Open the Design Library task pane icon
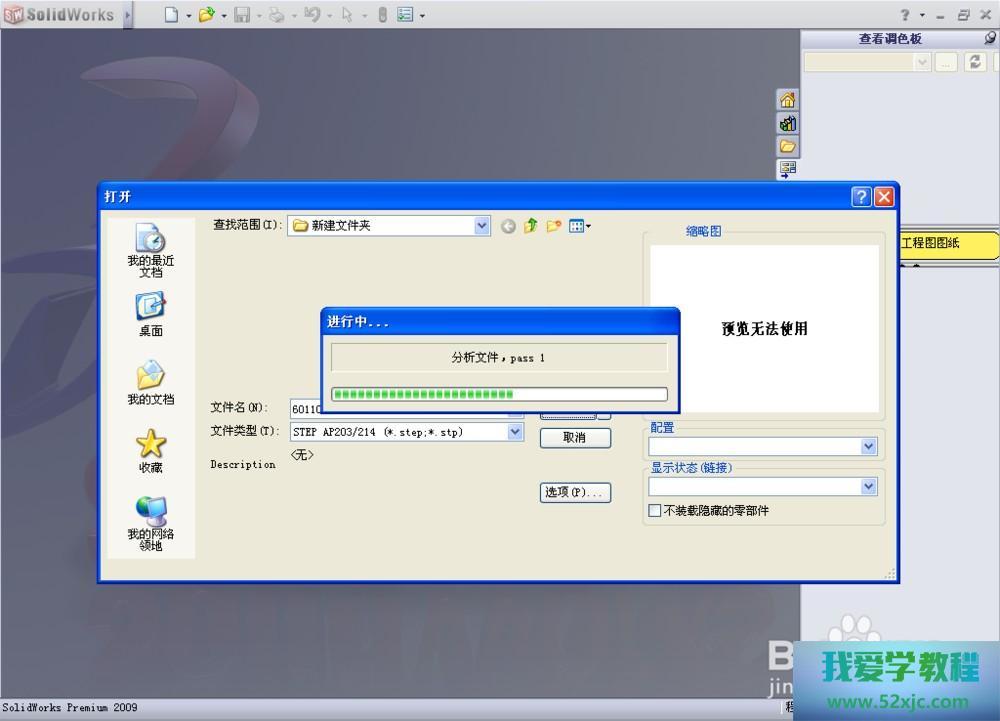The height and width of the screenshot is (721, 1000). 788,124
